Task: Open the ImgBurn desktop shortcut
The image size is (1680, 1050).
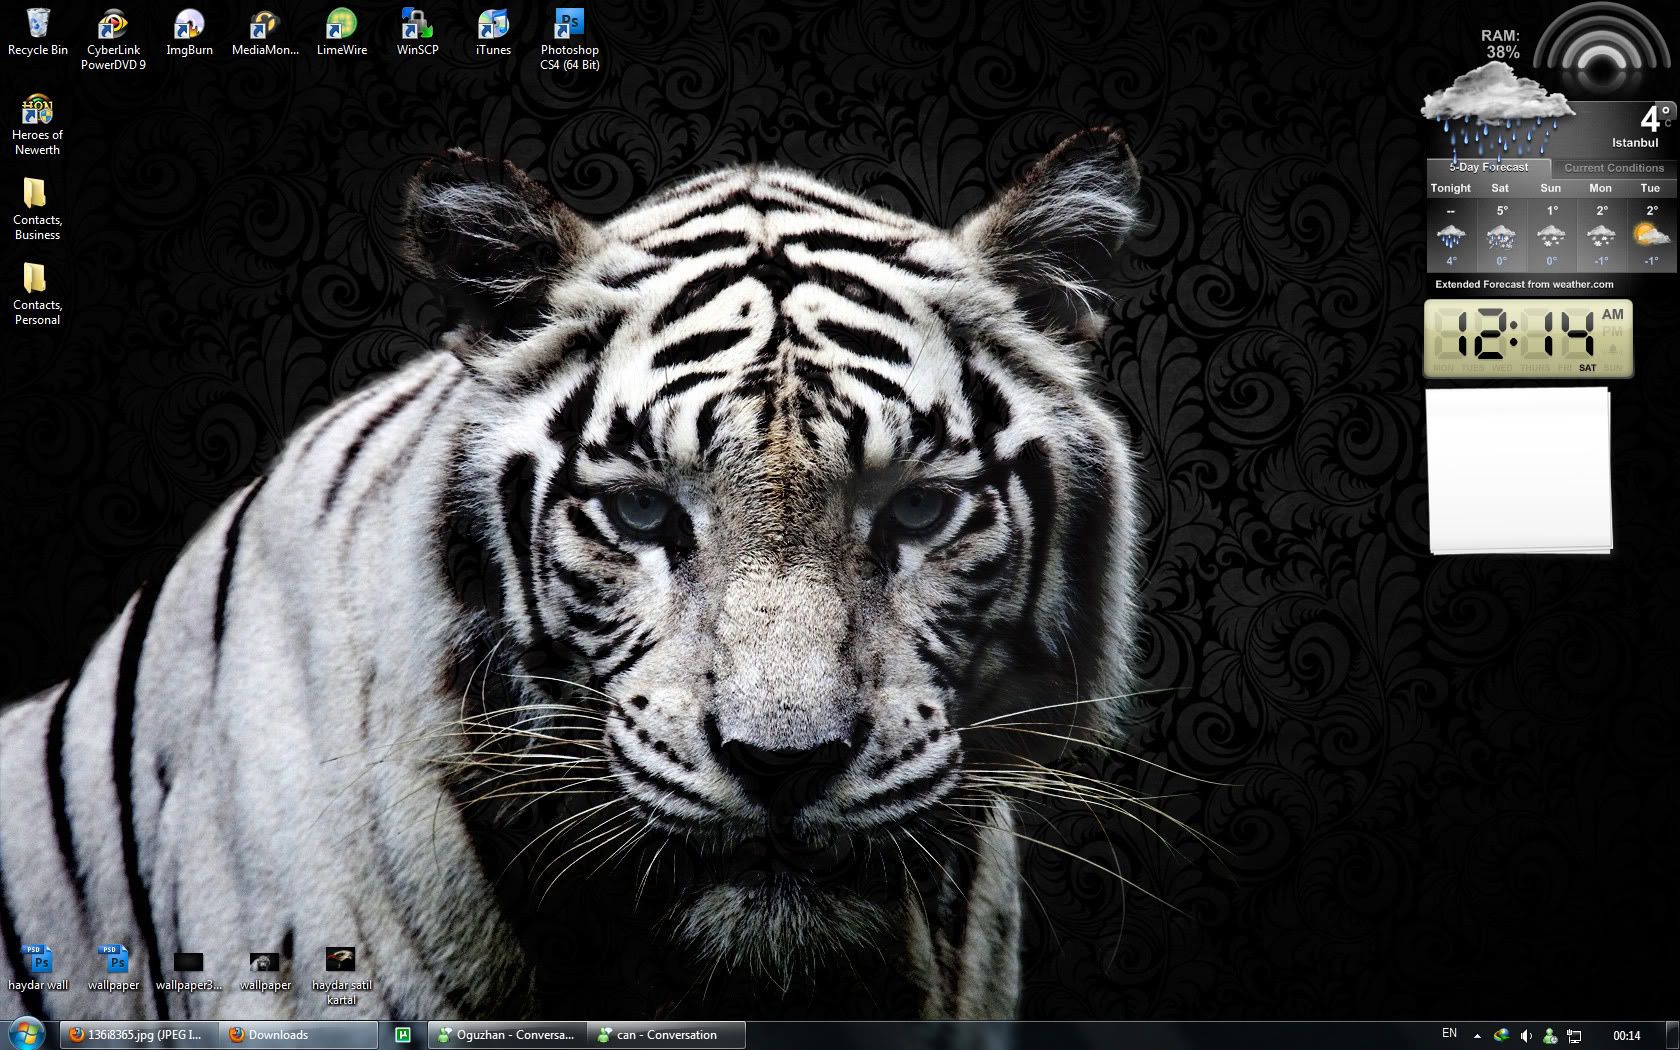Action: point(189,25)
